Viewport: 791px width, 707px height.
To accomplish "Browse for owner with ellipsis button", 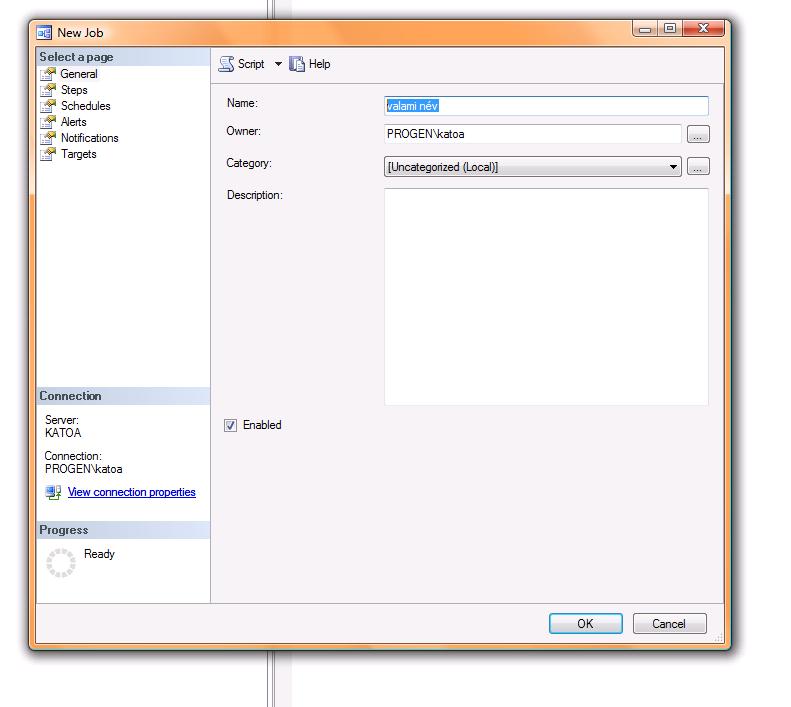I will click(x=698, y=134).
